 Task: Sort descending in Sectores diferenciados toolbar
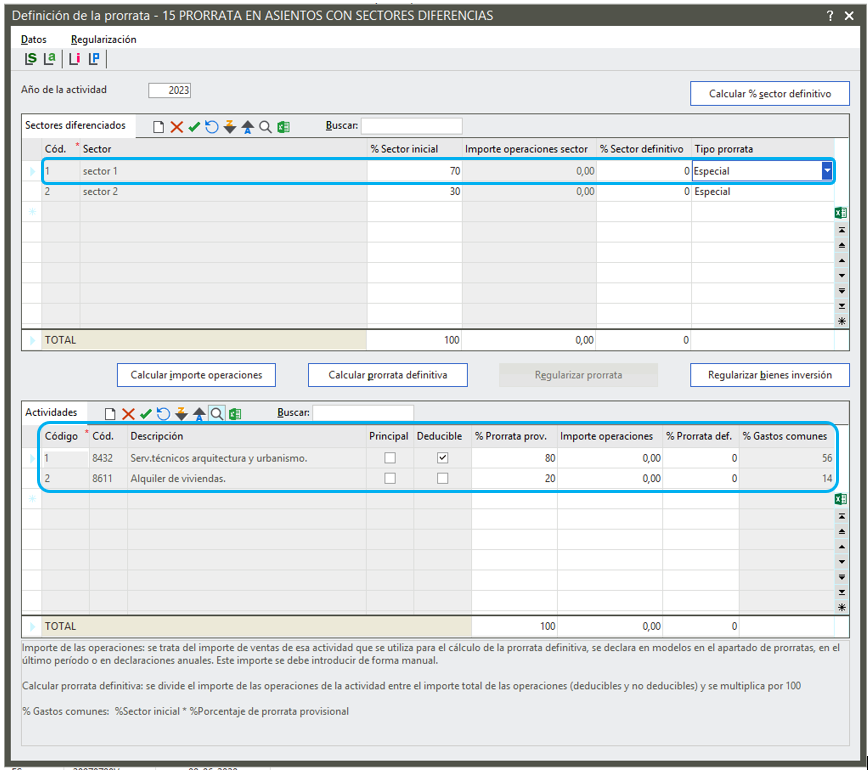pyautogui.click(x=230, y=127)
